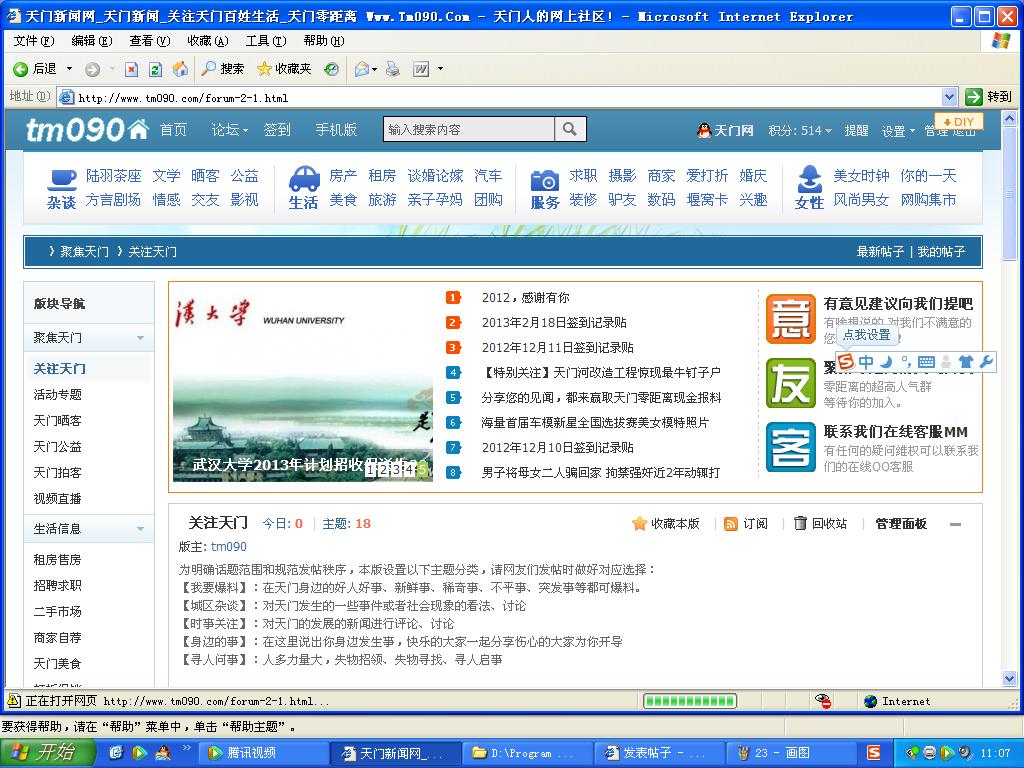The height and width of the screenshot is (768, 1024).
Task: Click the 订阅 RSS feed icon
Action: (731, 524)
